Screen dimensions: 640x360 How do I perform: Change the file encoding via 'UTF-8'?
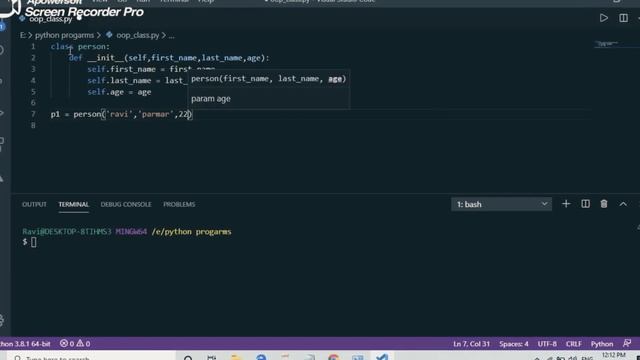coord(547,344)
